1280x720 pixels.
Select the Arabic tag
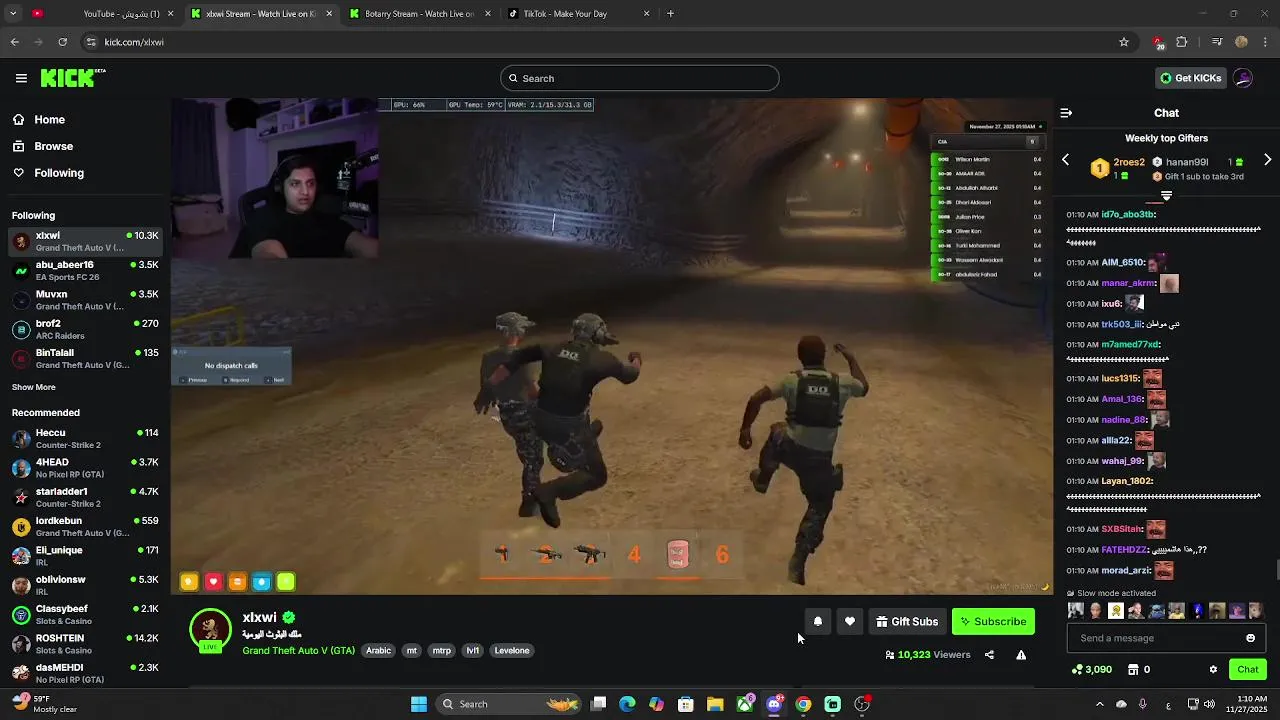pos(379,651)
